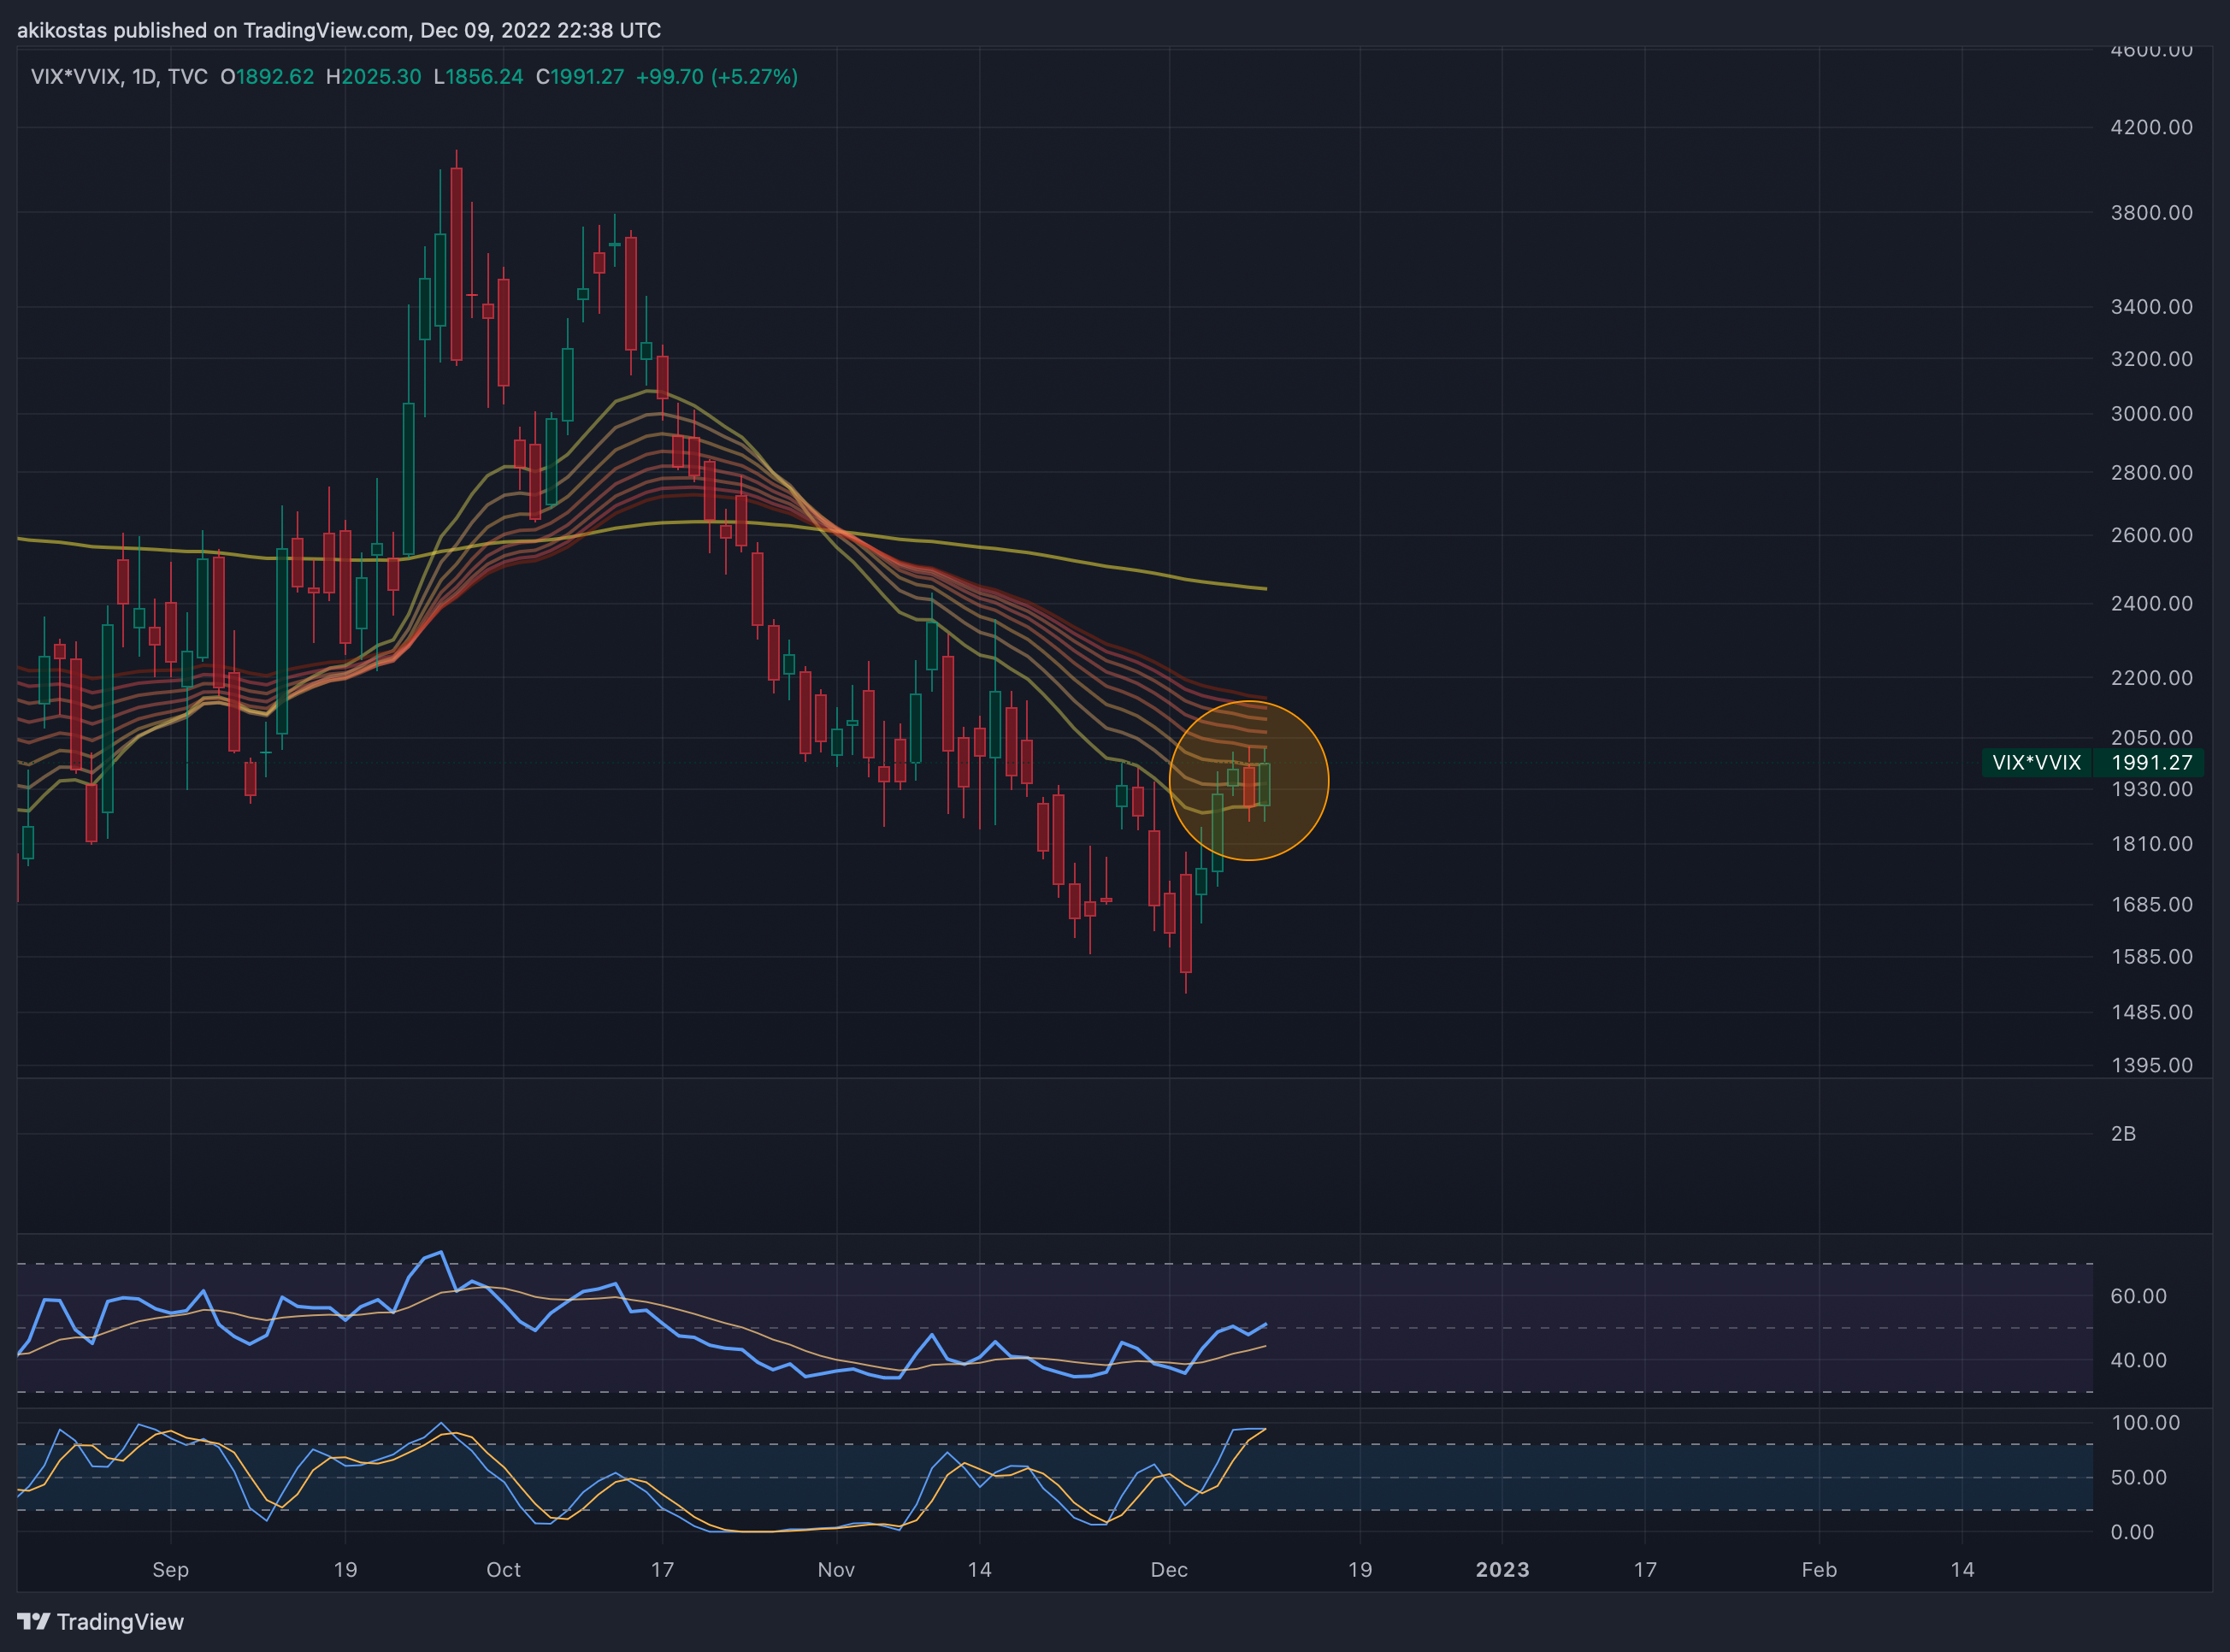Screen dimensions: 2230x1652
Task: Click the 1810.00 price axis label
Action: point(2151,844)
